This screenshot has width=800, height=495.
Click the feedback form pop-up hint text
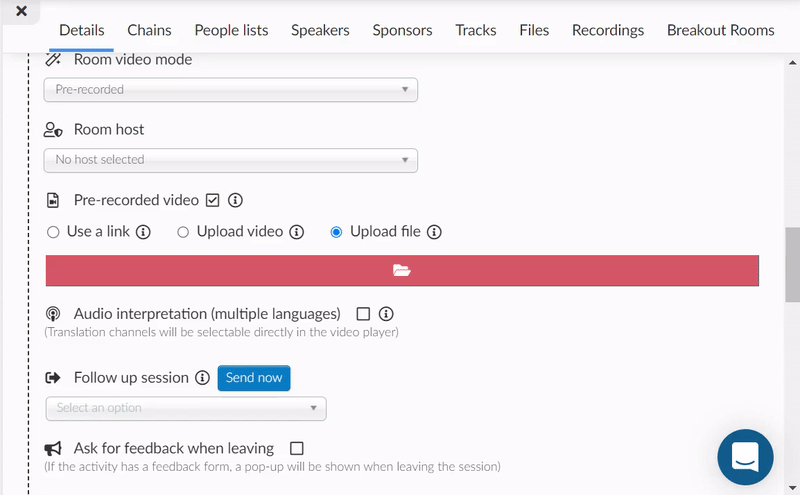pyautogui.click(x=272, y=466)
